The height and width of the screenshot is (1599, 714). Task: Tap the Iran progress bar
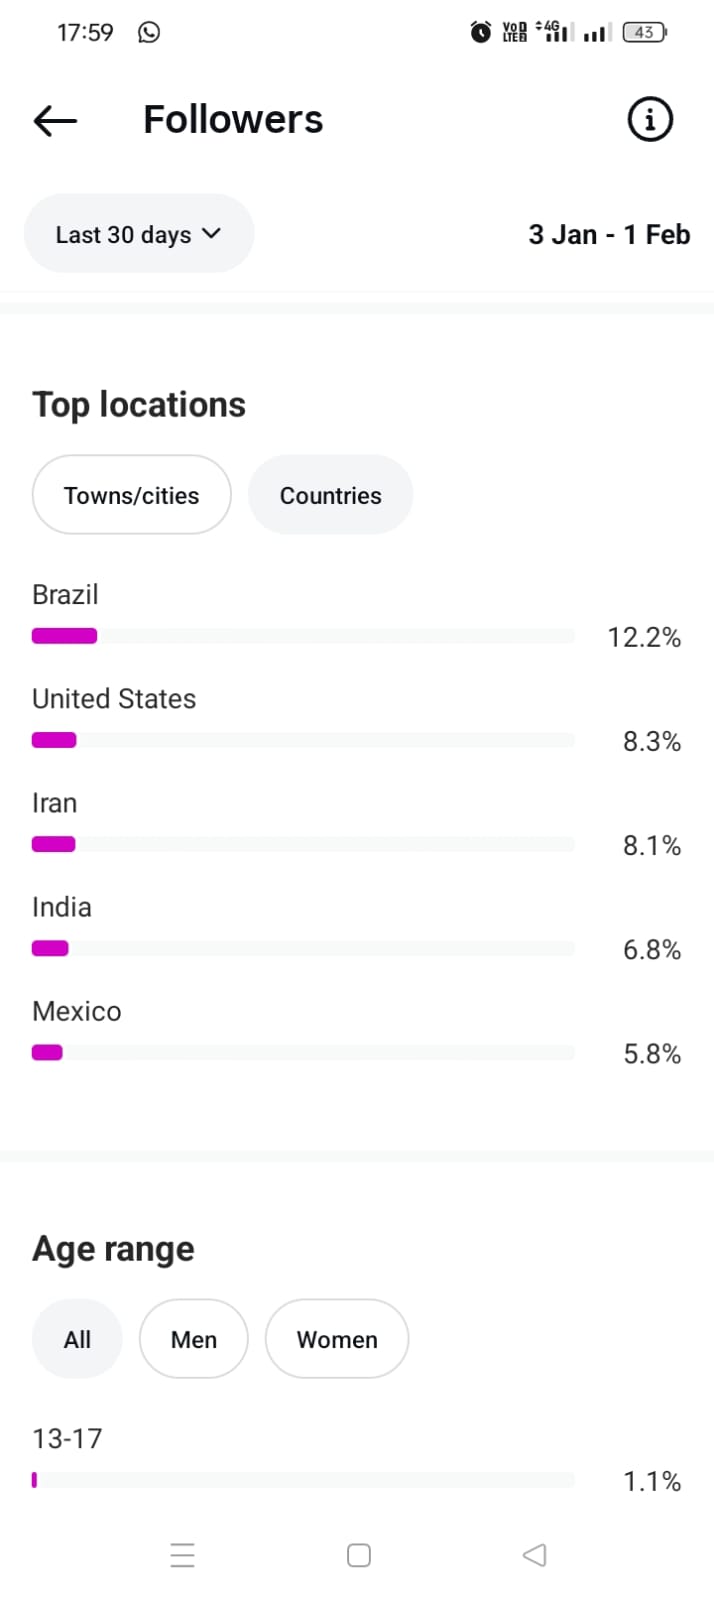[x=302, y=844]
